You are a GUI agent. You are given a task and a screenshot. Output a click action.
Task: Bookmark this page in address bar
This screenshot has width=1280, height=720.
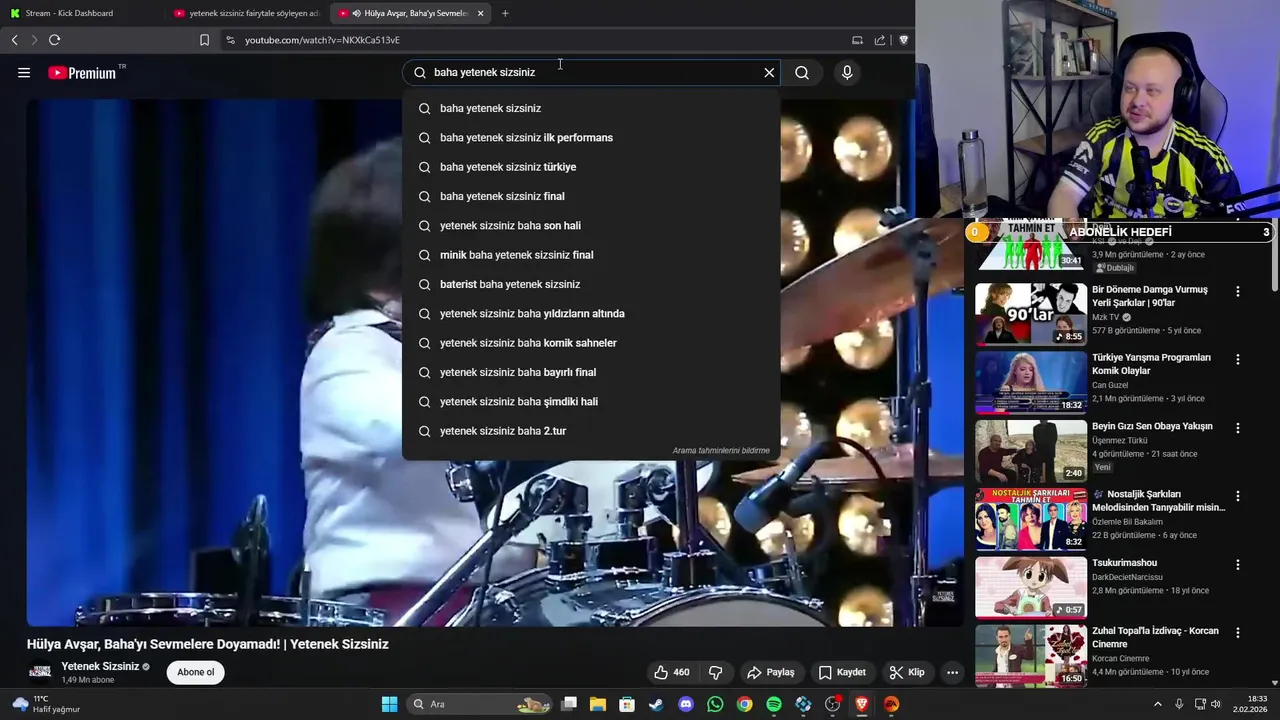pos(204,40)
